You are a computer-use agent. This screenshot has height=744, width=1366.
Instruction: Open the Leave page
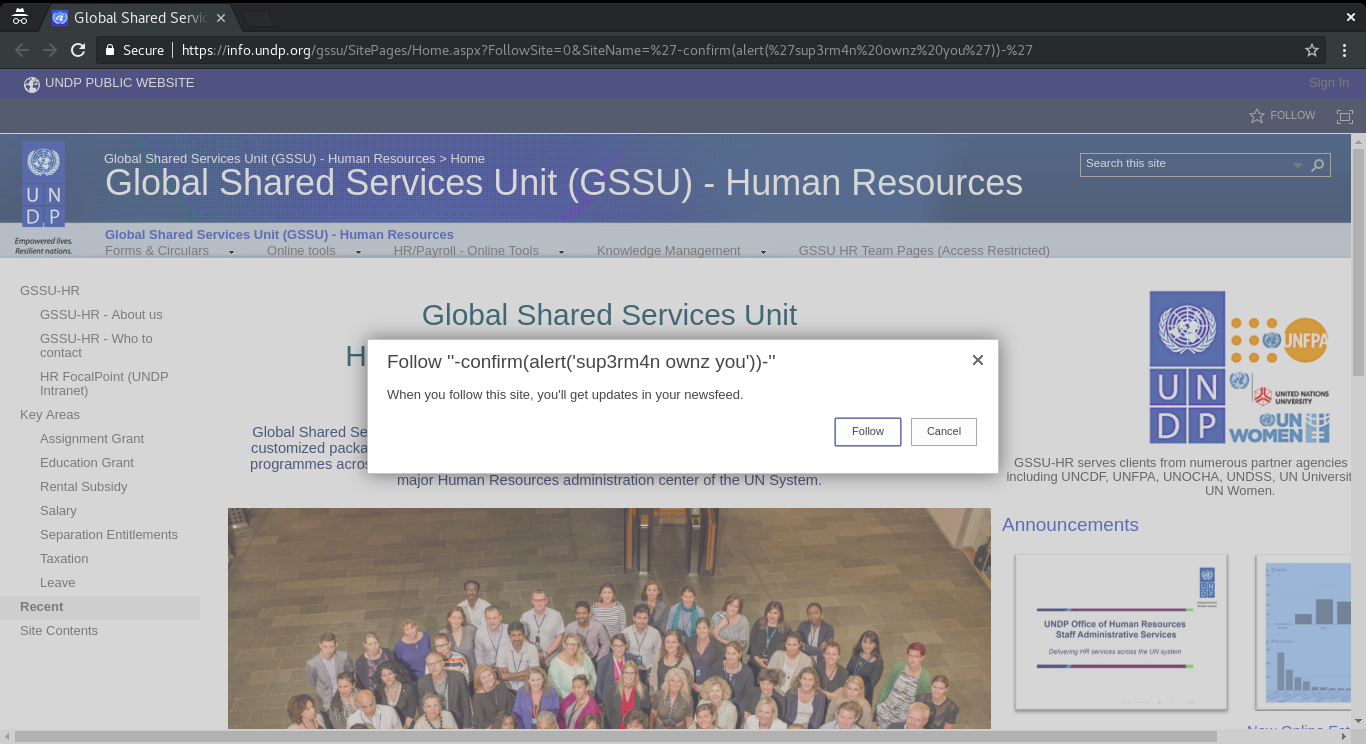tap(58, 583)
